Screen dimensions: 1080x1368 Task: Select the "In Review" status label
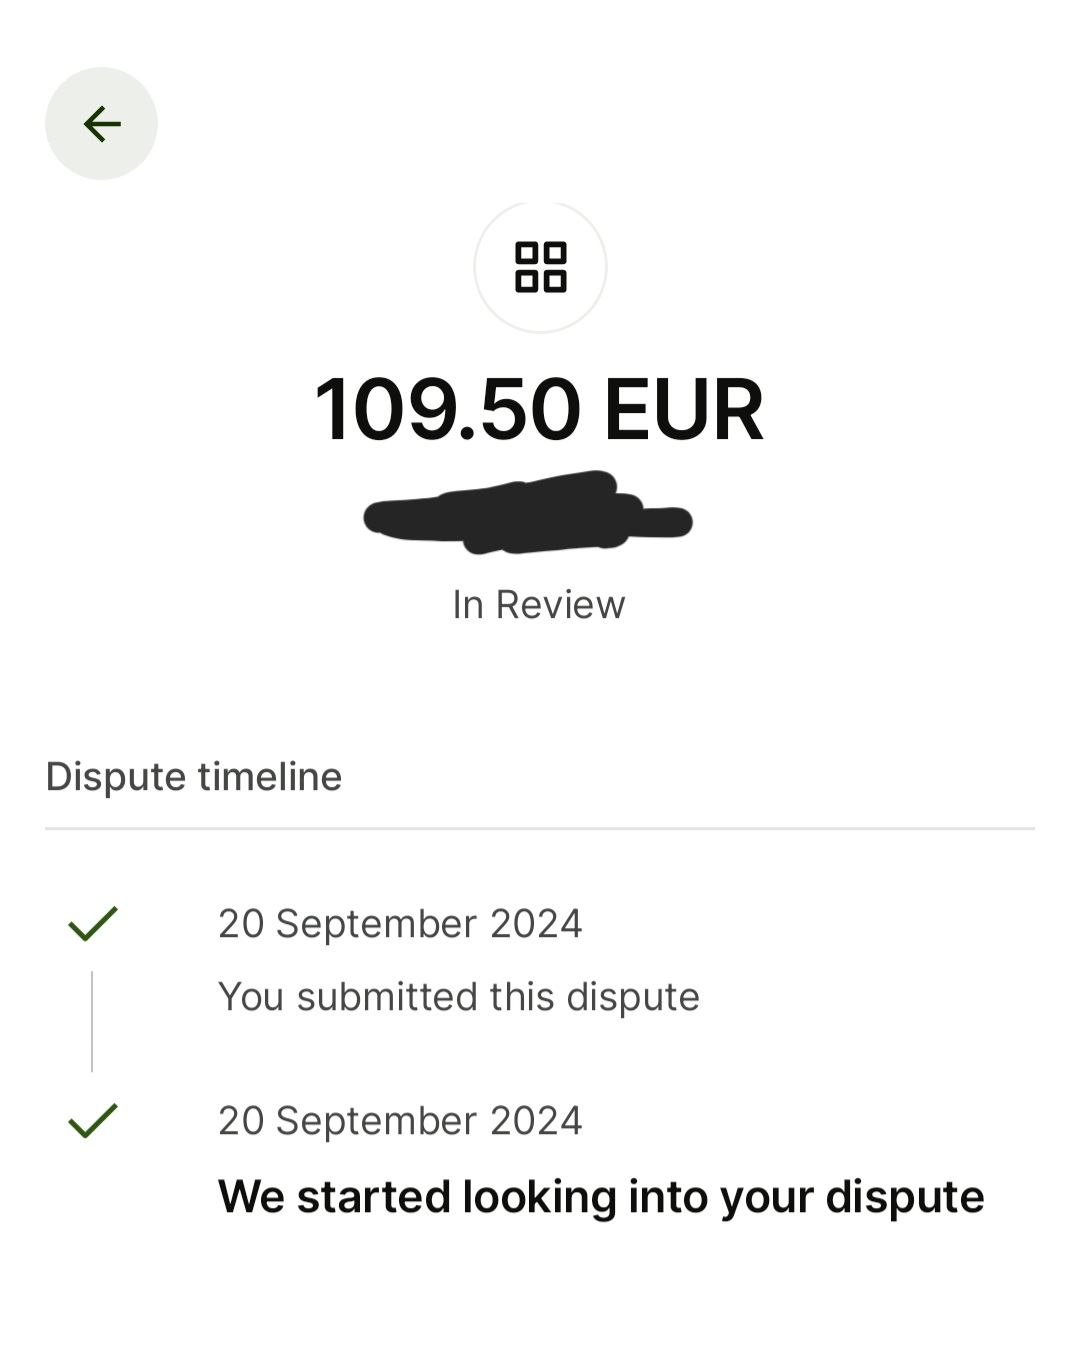(x=539, y=604)
